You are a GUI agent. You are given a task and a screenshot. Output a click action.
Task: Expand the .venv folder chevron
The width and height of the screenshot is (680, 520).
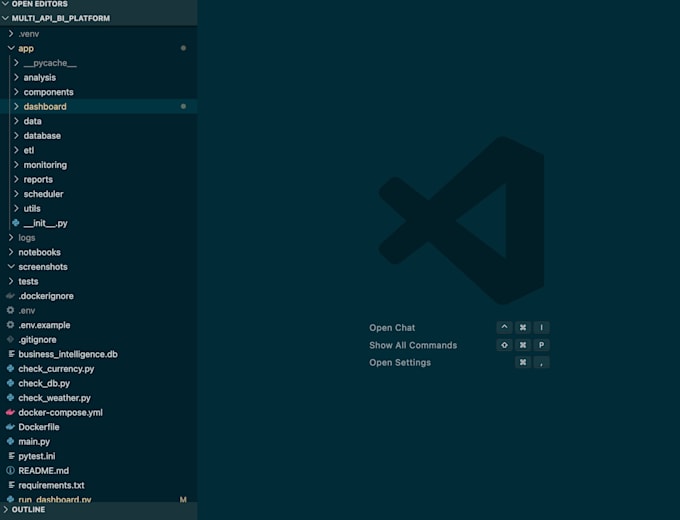pos(11,33)
